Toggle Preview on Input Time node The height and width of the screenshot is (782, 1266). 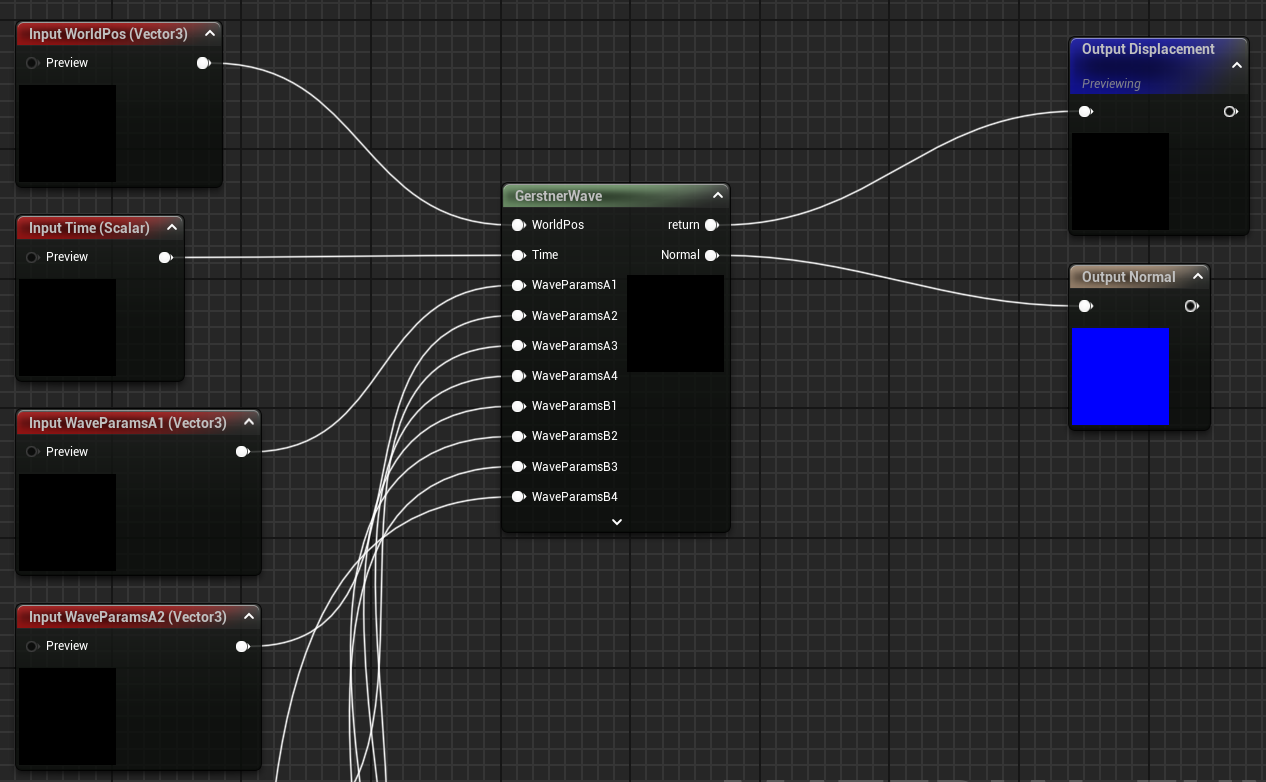pyautogui.click(x=33, y=257)
